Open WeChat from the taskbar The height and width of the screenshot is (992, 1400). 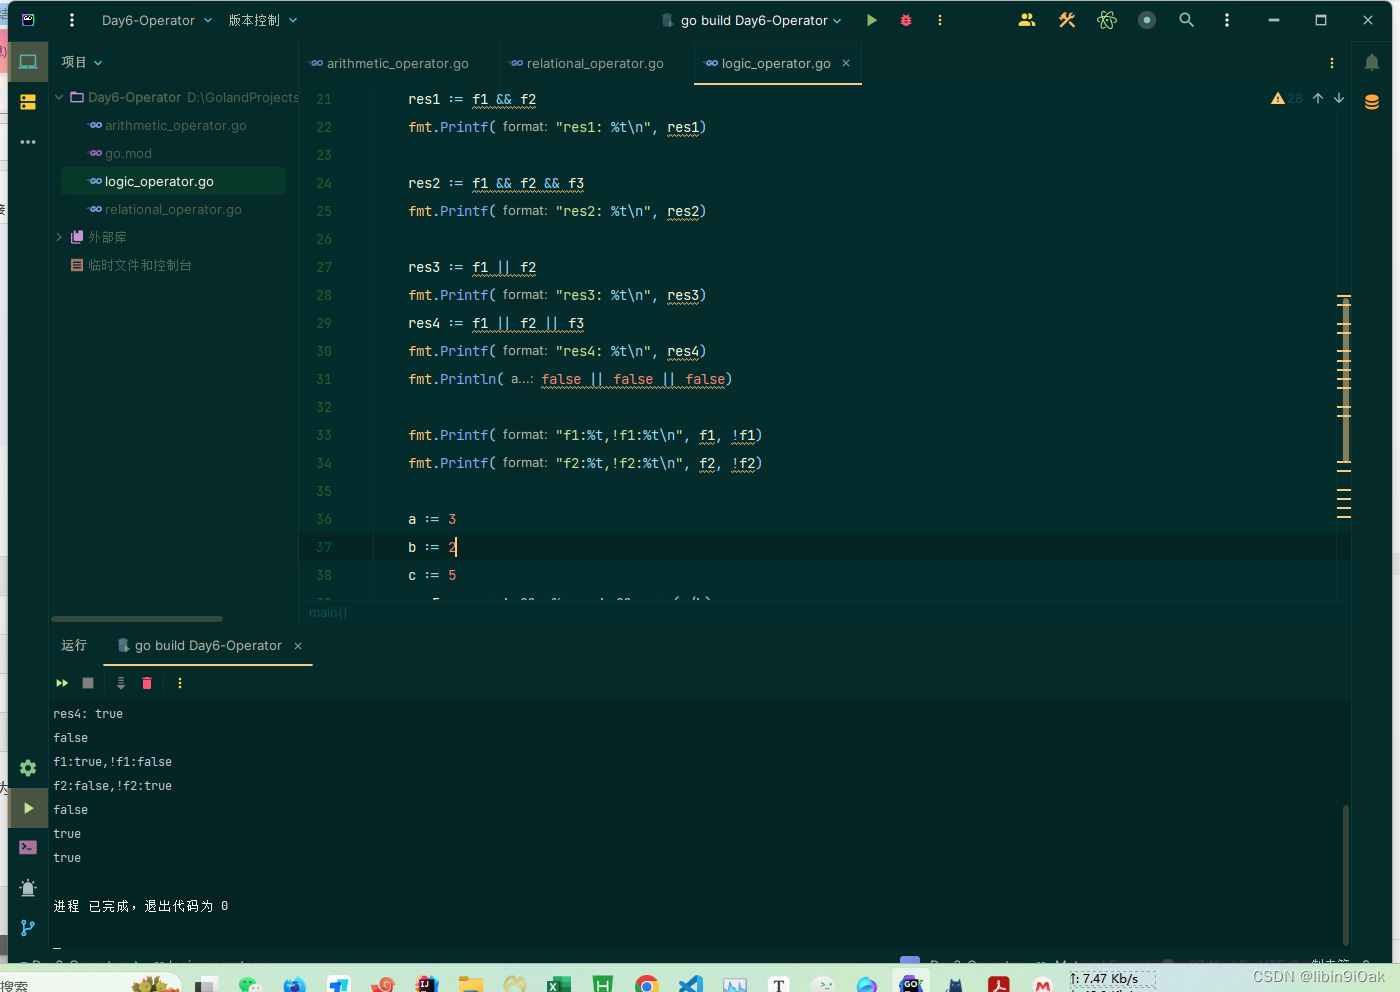[249, 984]
